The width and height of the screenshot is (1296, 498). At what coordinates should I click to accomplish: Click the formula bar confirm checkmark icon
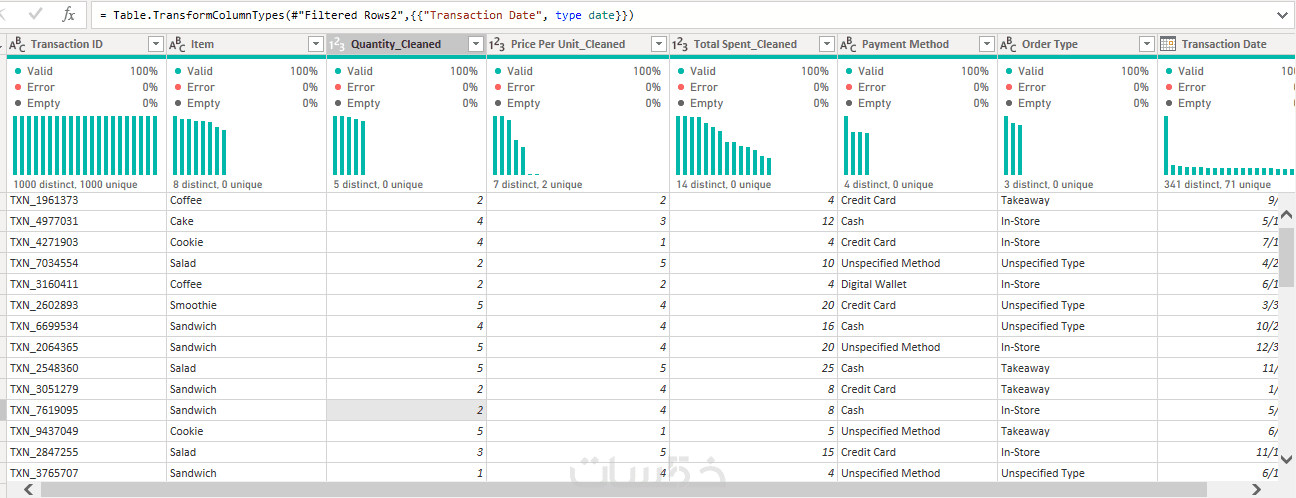pyautogui.click(x=36, y=15)
